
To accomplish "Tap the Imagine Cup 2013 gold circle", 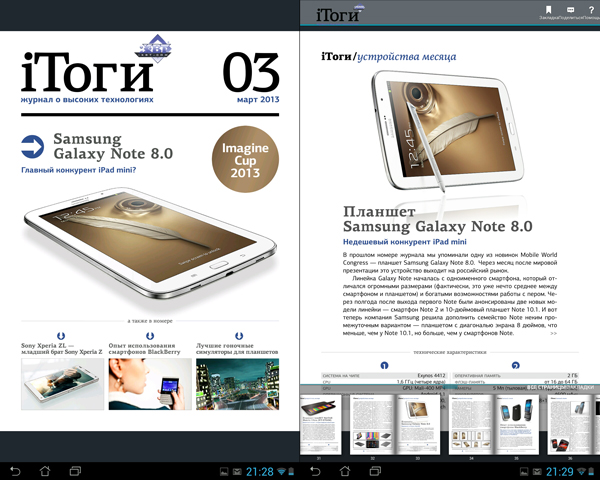I will (245, 159).
